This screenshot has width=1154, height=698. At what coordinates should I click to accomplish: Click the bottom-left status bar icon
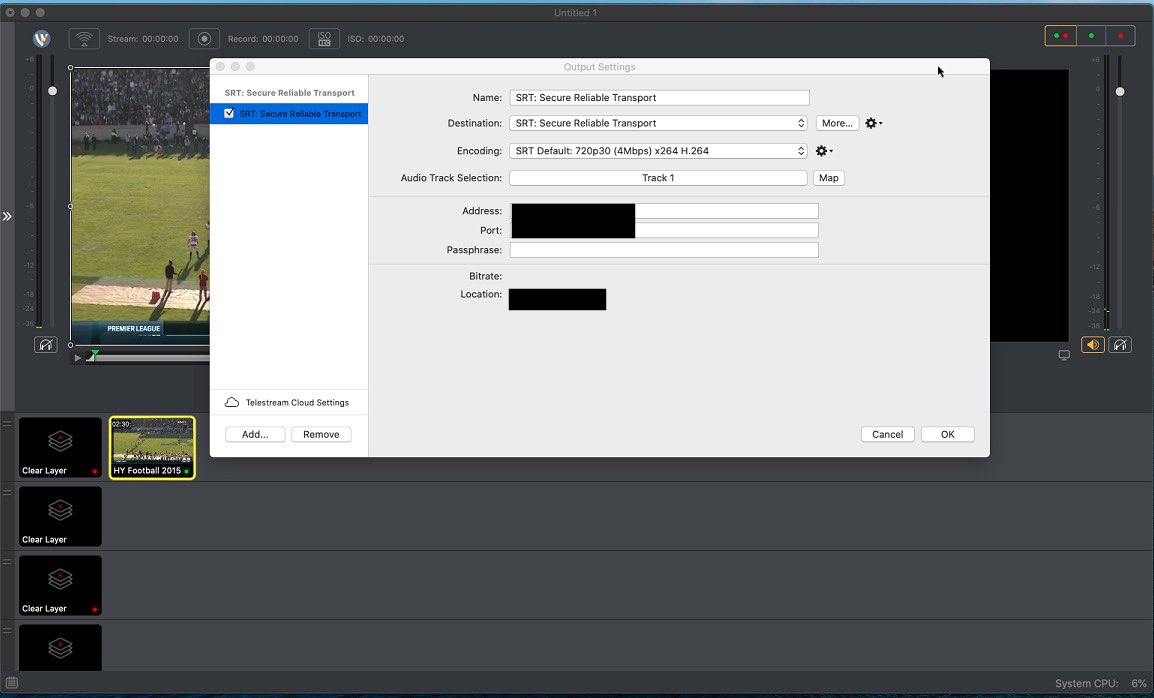pos(12,683)
